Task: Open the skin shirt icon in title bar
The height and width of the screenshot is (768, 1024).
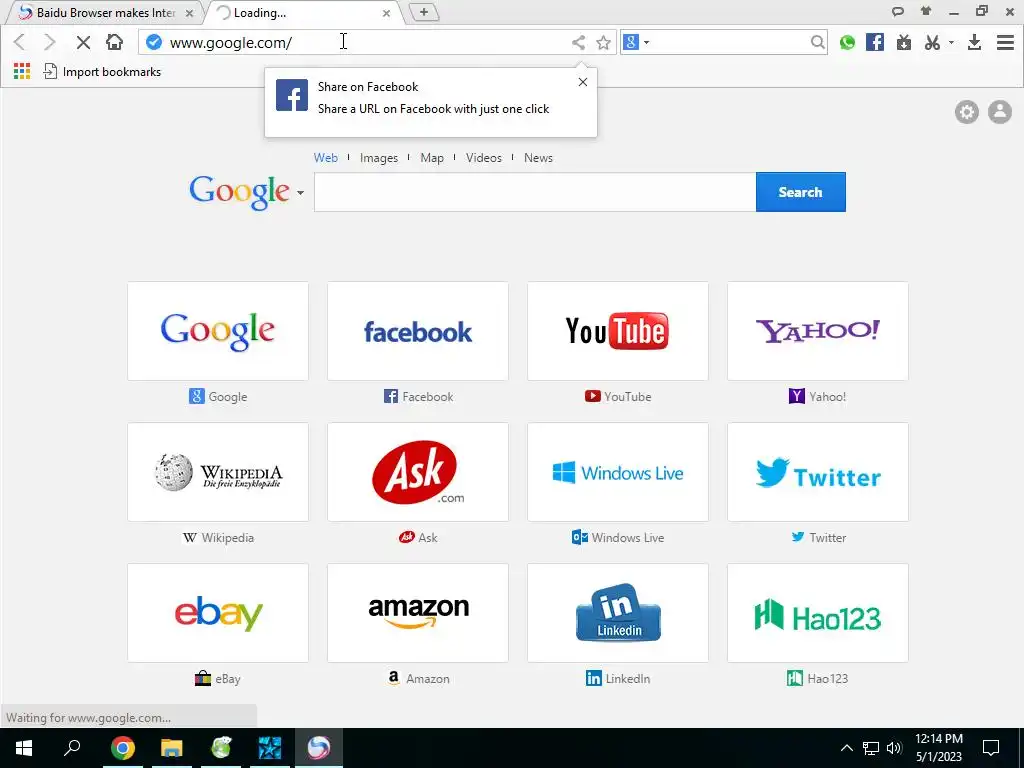Action: tap(925, 10)
